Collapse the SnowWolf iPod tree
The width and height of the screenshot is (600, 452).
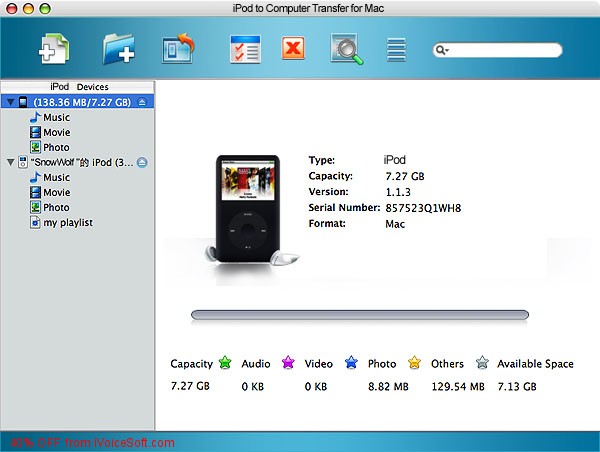click(11, 162)
